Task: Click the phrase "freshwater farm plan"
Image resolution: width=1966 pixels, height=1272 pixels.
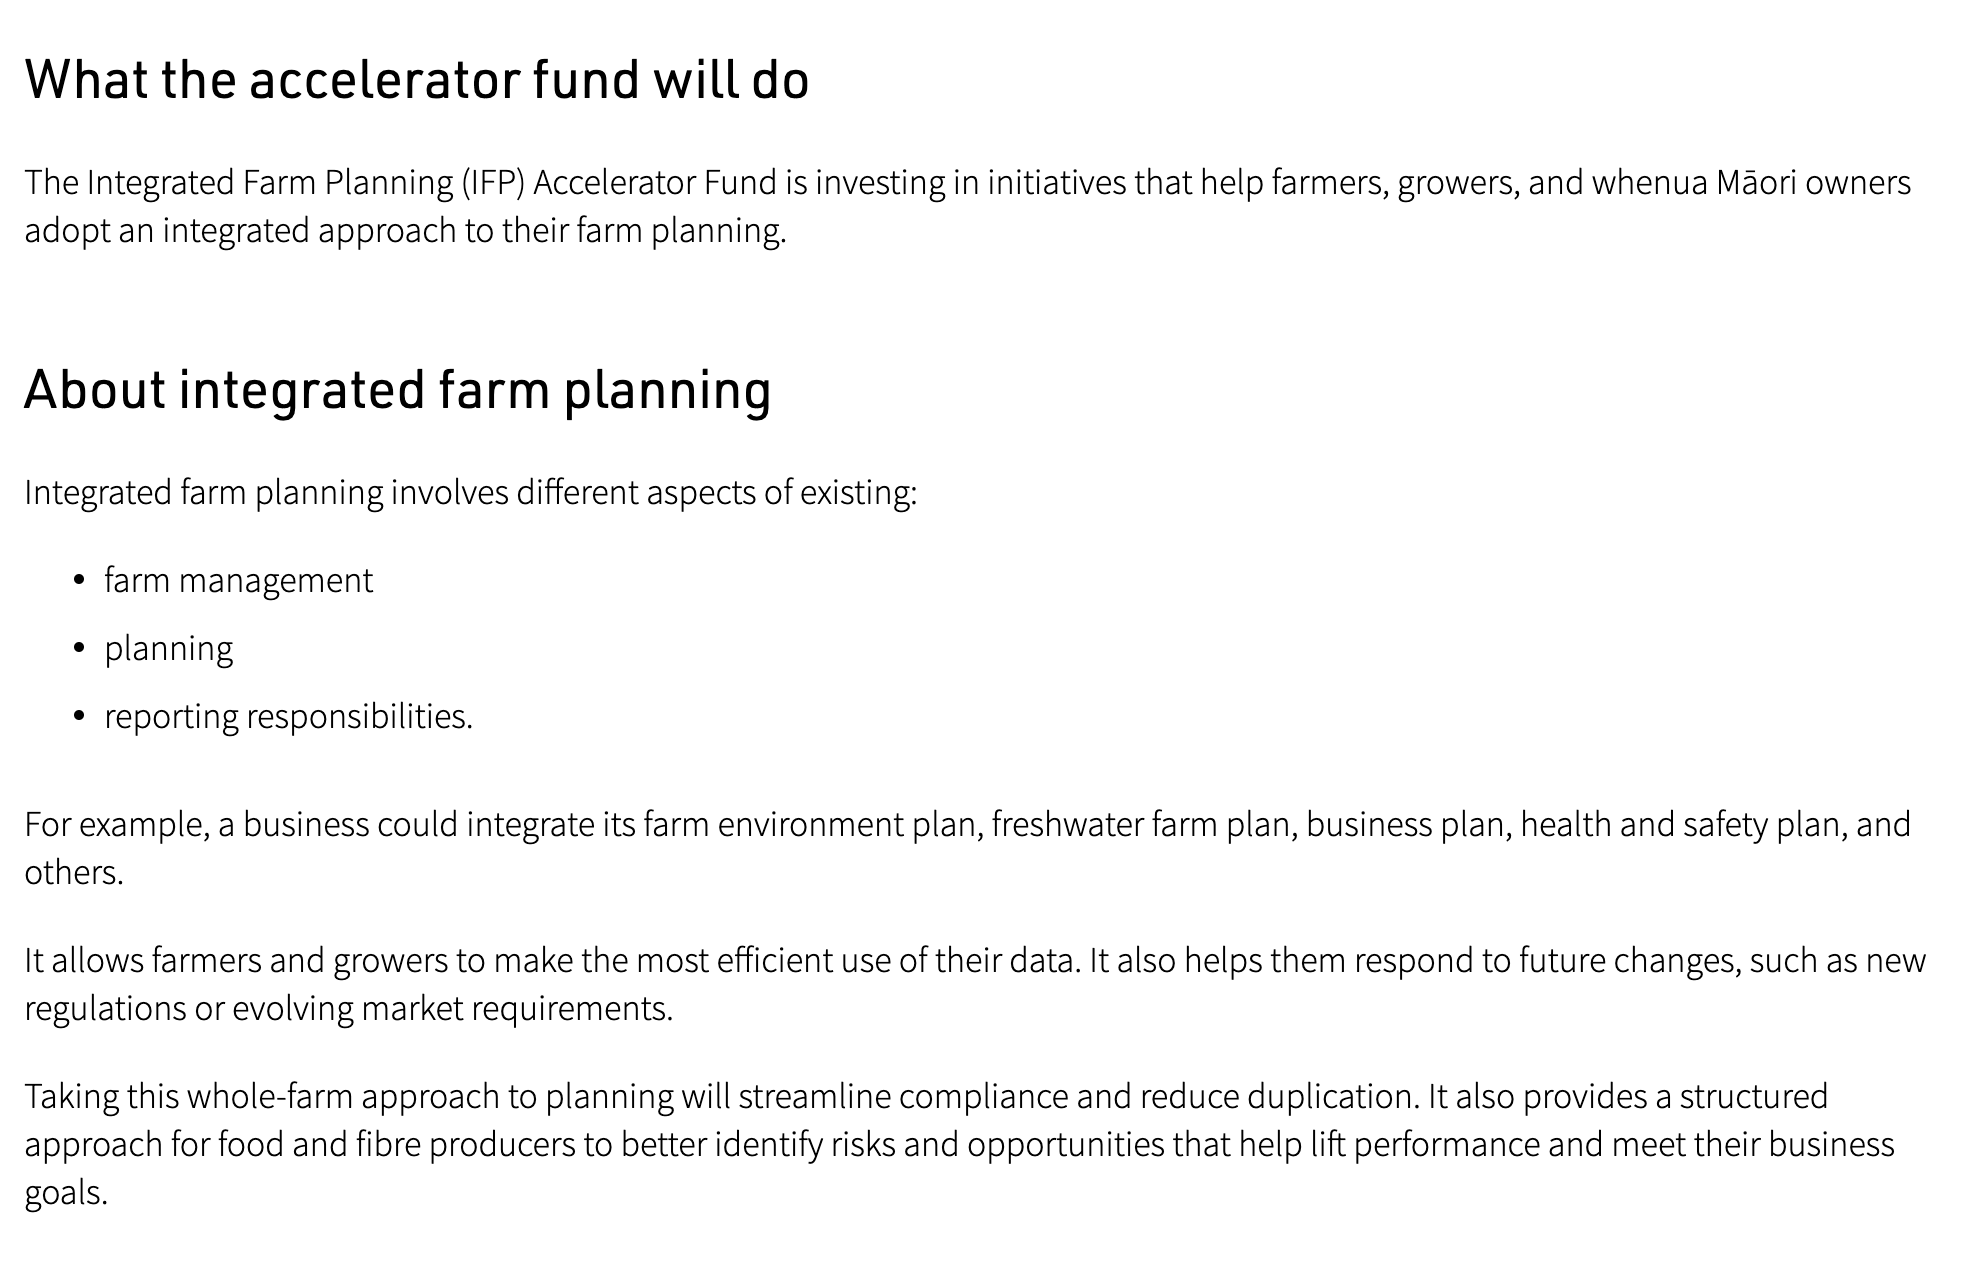Action: point(1142,825)
